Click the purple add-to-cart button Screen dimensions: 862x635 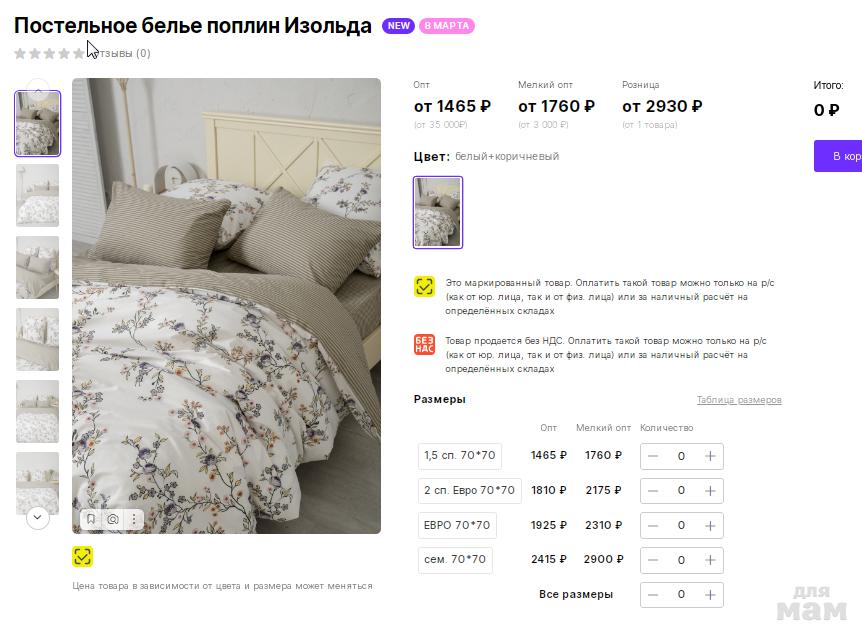(x=838, y=156)
